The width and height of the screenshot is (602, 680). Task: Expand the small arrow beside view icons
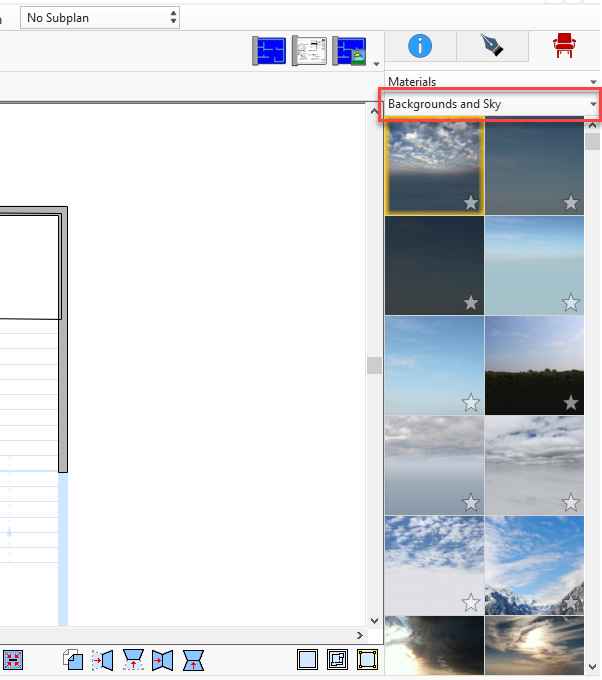[x=376, y=63]
